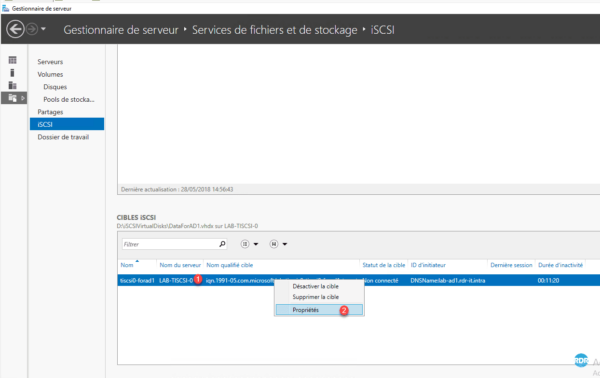Open Serveurs in the sidebar
Screen dimensions: 600x378
click(x=50, y=62)
